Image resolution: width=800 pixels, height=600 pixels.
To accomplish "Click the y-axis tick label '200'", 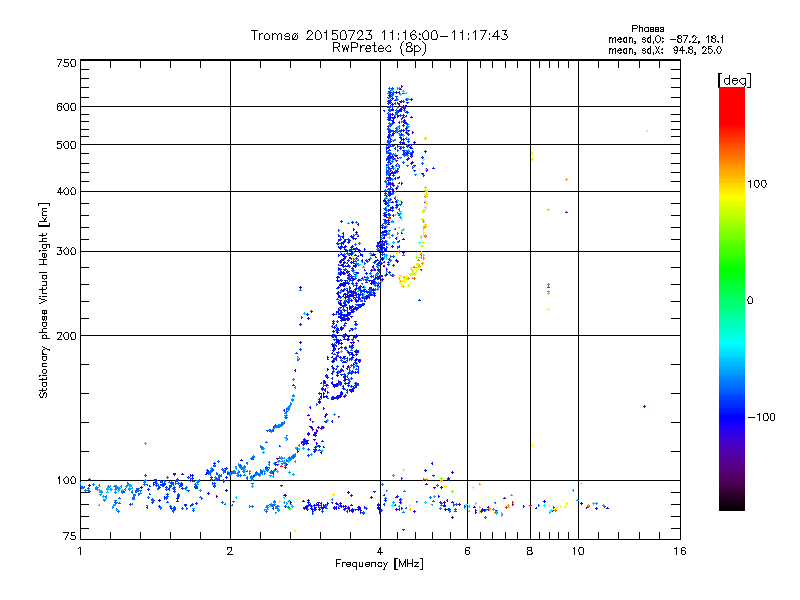I will click(x=66, y=336).
